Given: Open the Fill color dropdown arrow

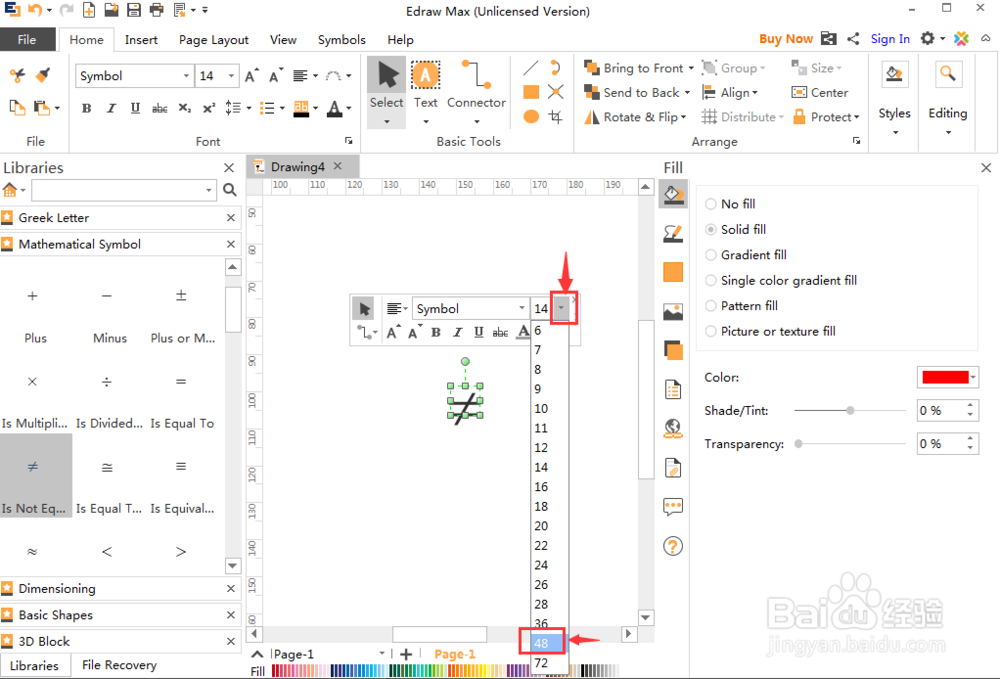Looking at the screenshot, I should pyautogui.click(x=973, y=377).
